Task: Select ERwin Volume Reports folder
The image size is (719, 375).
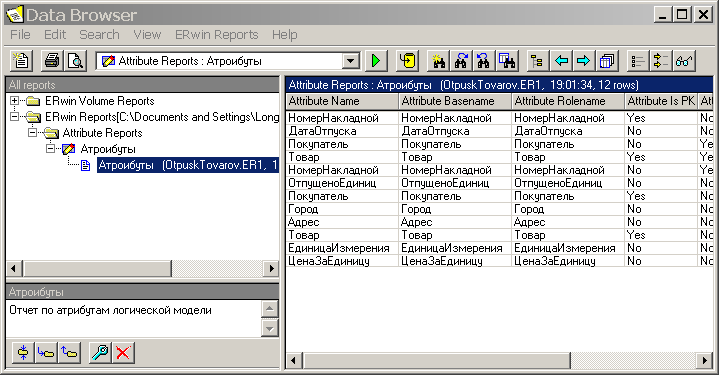Action: pyautogui.click(x=100, y=101)
